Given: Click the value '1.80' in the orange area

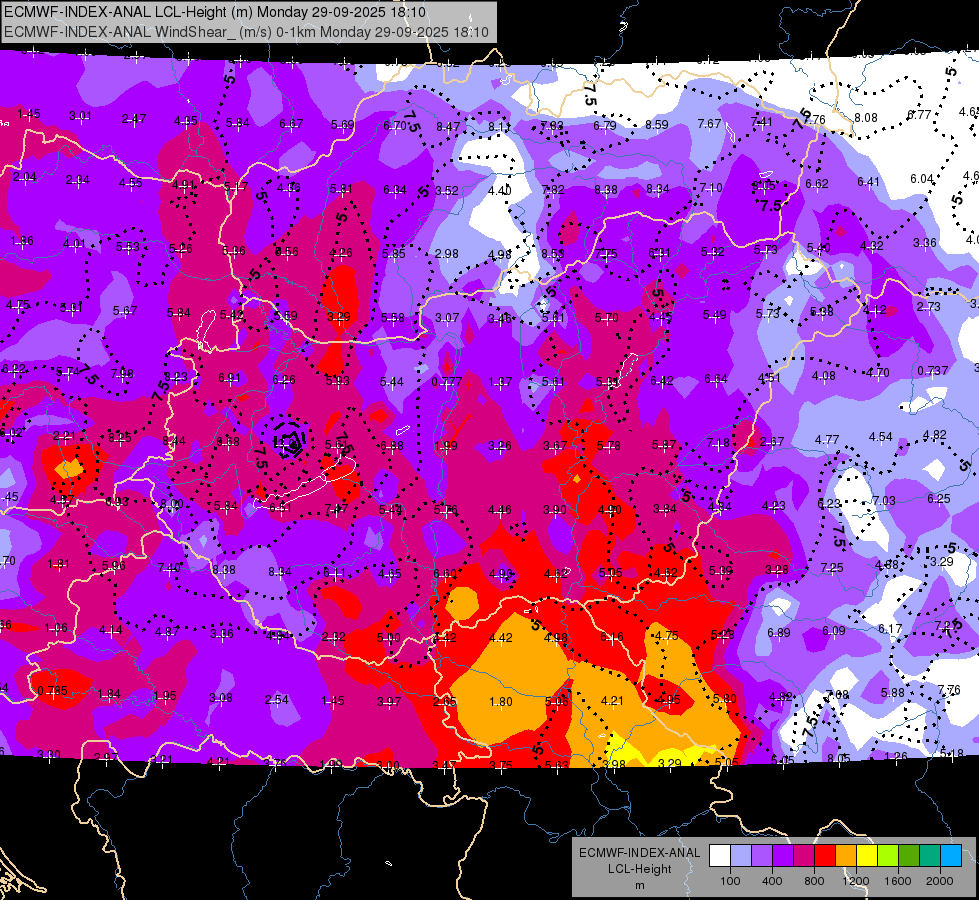Looking at the screenshot, I should 501,701.
